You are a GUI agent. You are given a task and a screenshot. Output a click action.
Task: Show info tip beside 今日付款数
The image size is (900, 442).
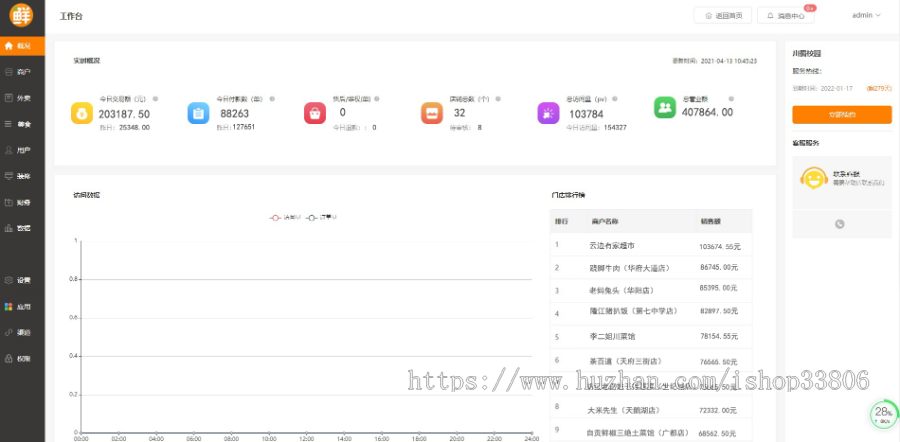pyautogui.click(x=272, y=99)
